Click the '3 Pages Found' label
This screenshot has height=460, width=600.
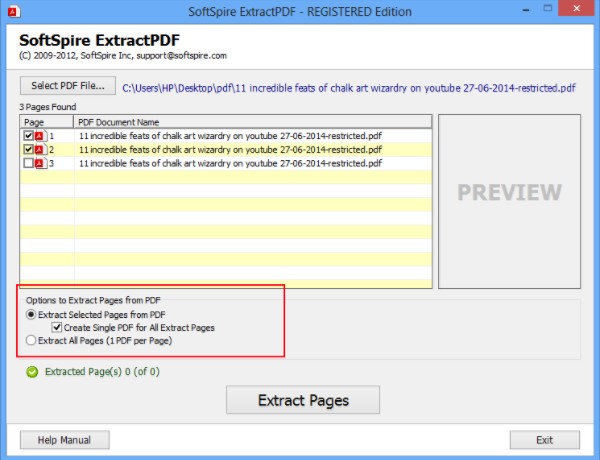coord(48,107)
